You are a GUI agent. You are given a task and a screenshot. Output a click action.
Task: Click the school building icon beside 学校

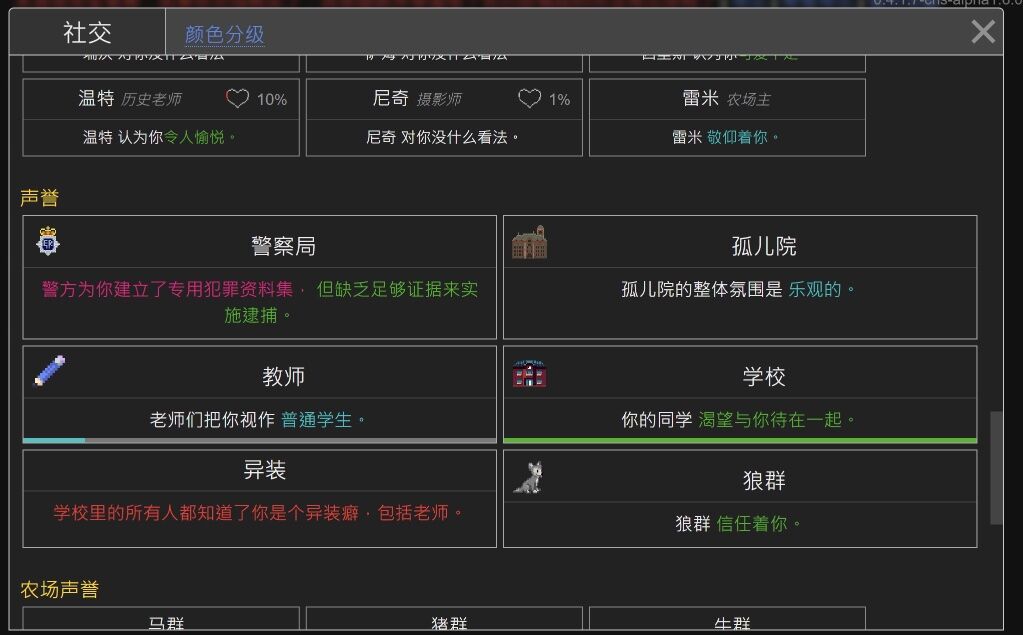point(529,373)
